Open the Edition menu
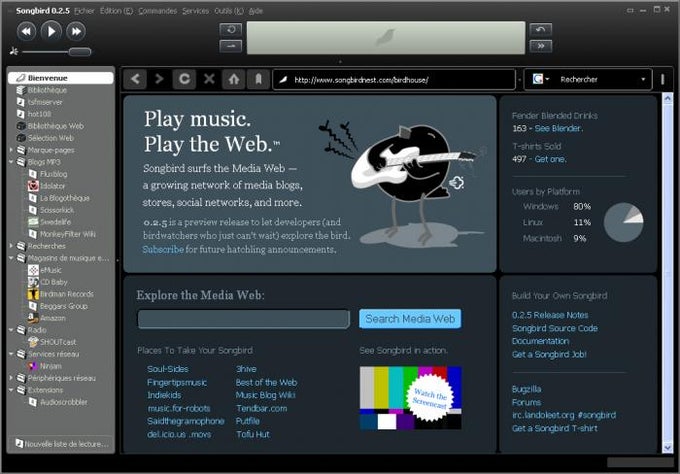The image size is (680, 474). 116,11
